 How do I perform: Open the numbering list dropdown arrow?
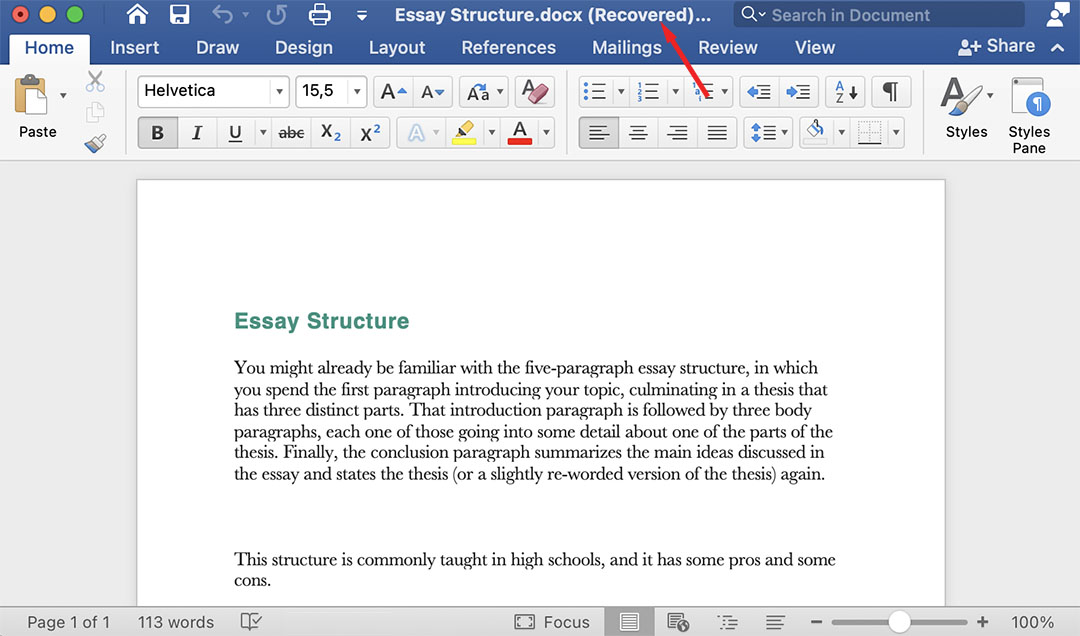pos(675,92)
